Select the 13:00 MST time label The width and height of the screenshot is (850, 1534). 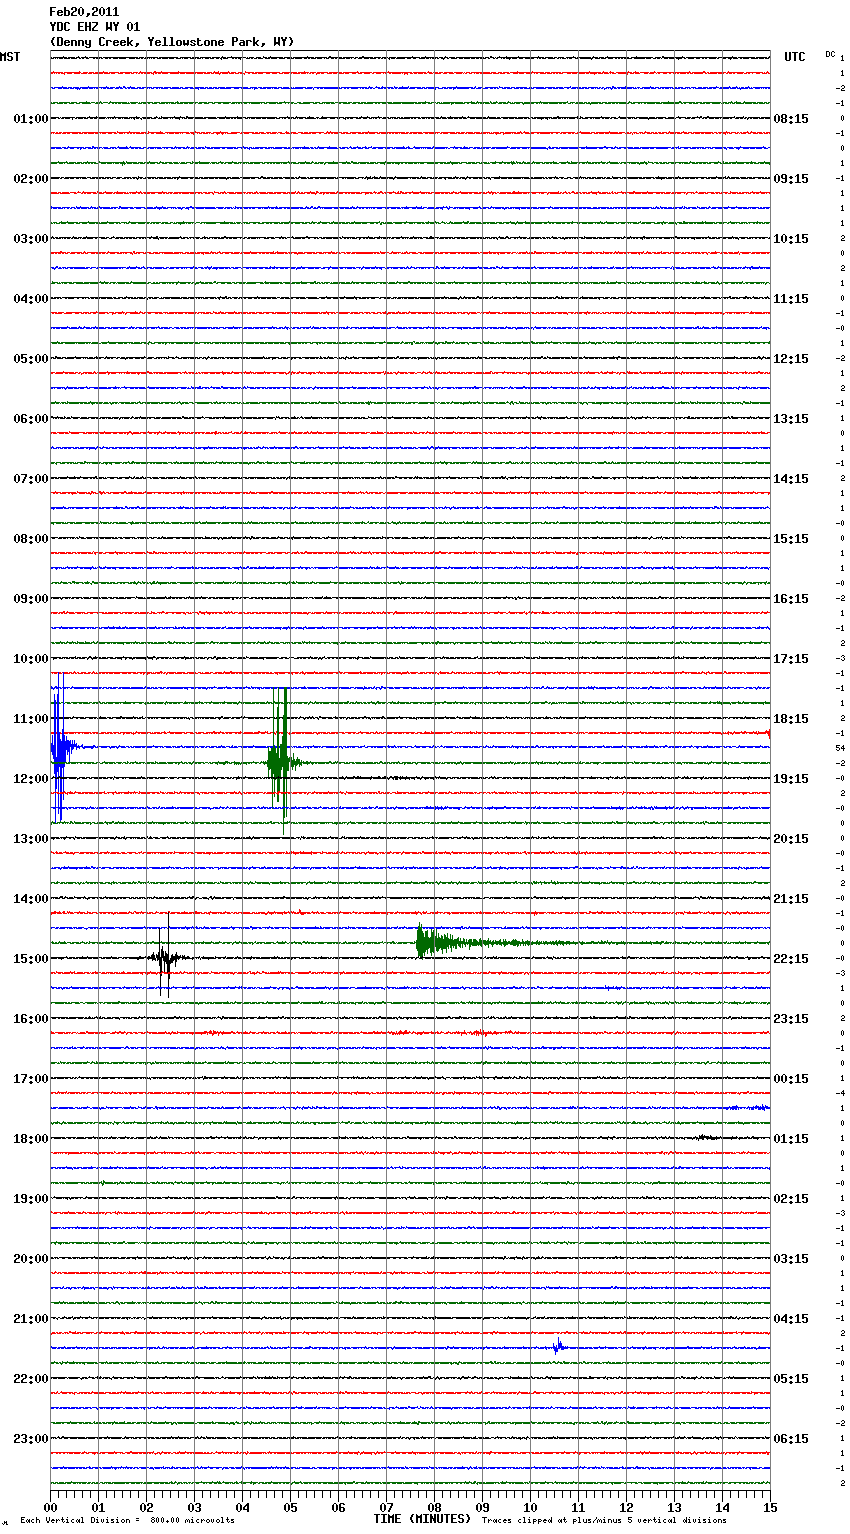coord(31,839)
